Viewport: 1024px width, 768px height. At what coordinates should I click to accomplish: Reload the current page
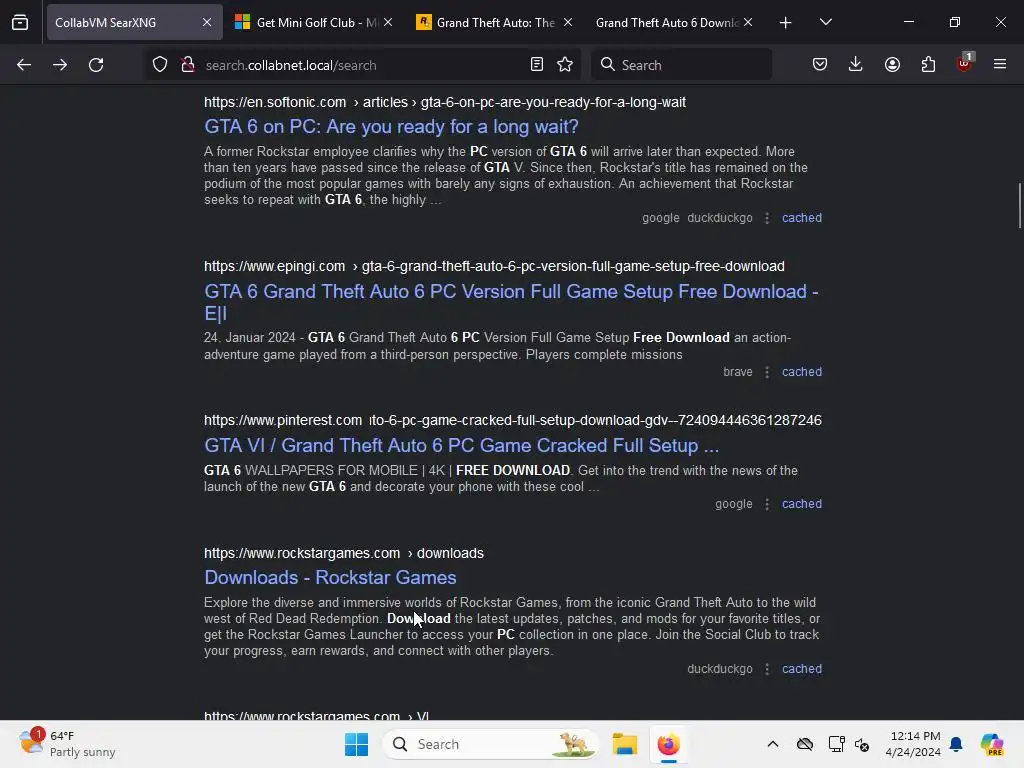point(96,65)
